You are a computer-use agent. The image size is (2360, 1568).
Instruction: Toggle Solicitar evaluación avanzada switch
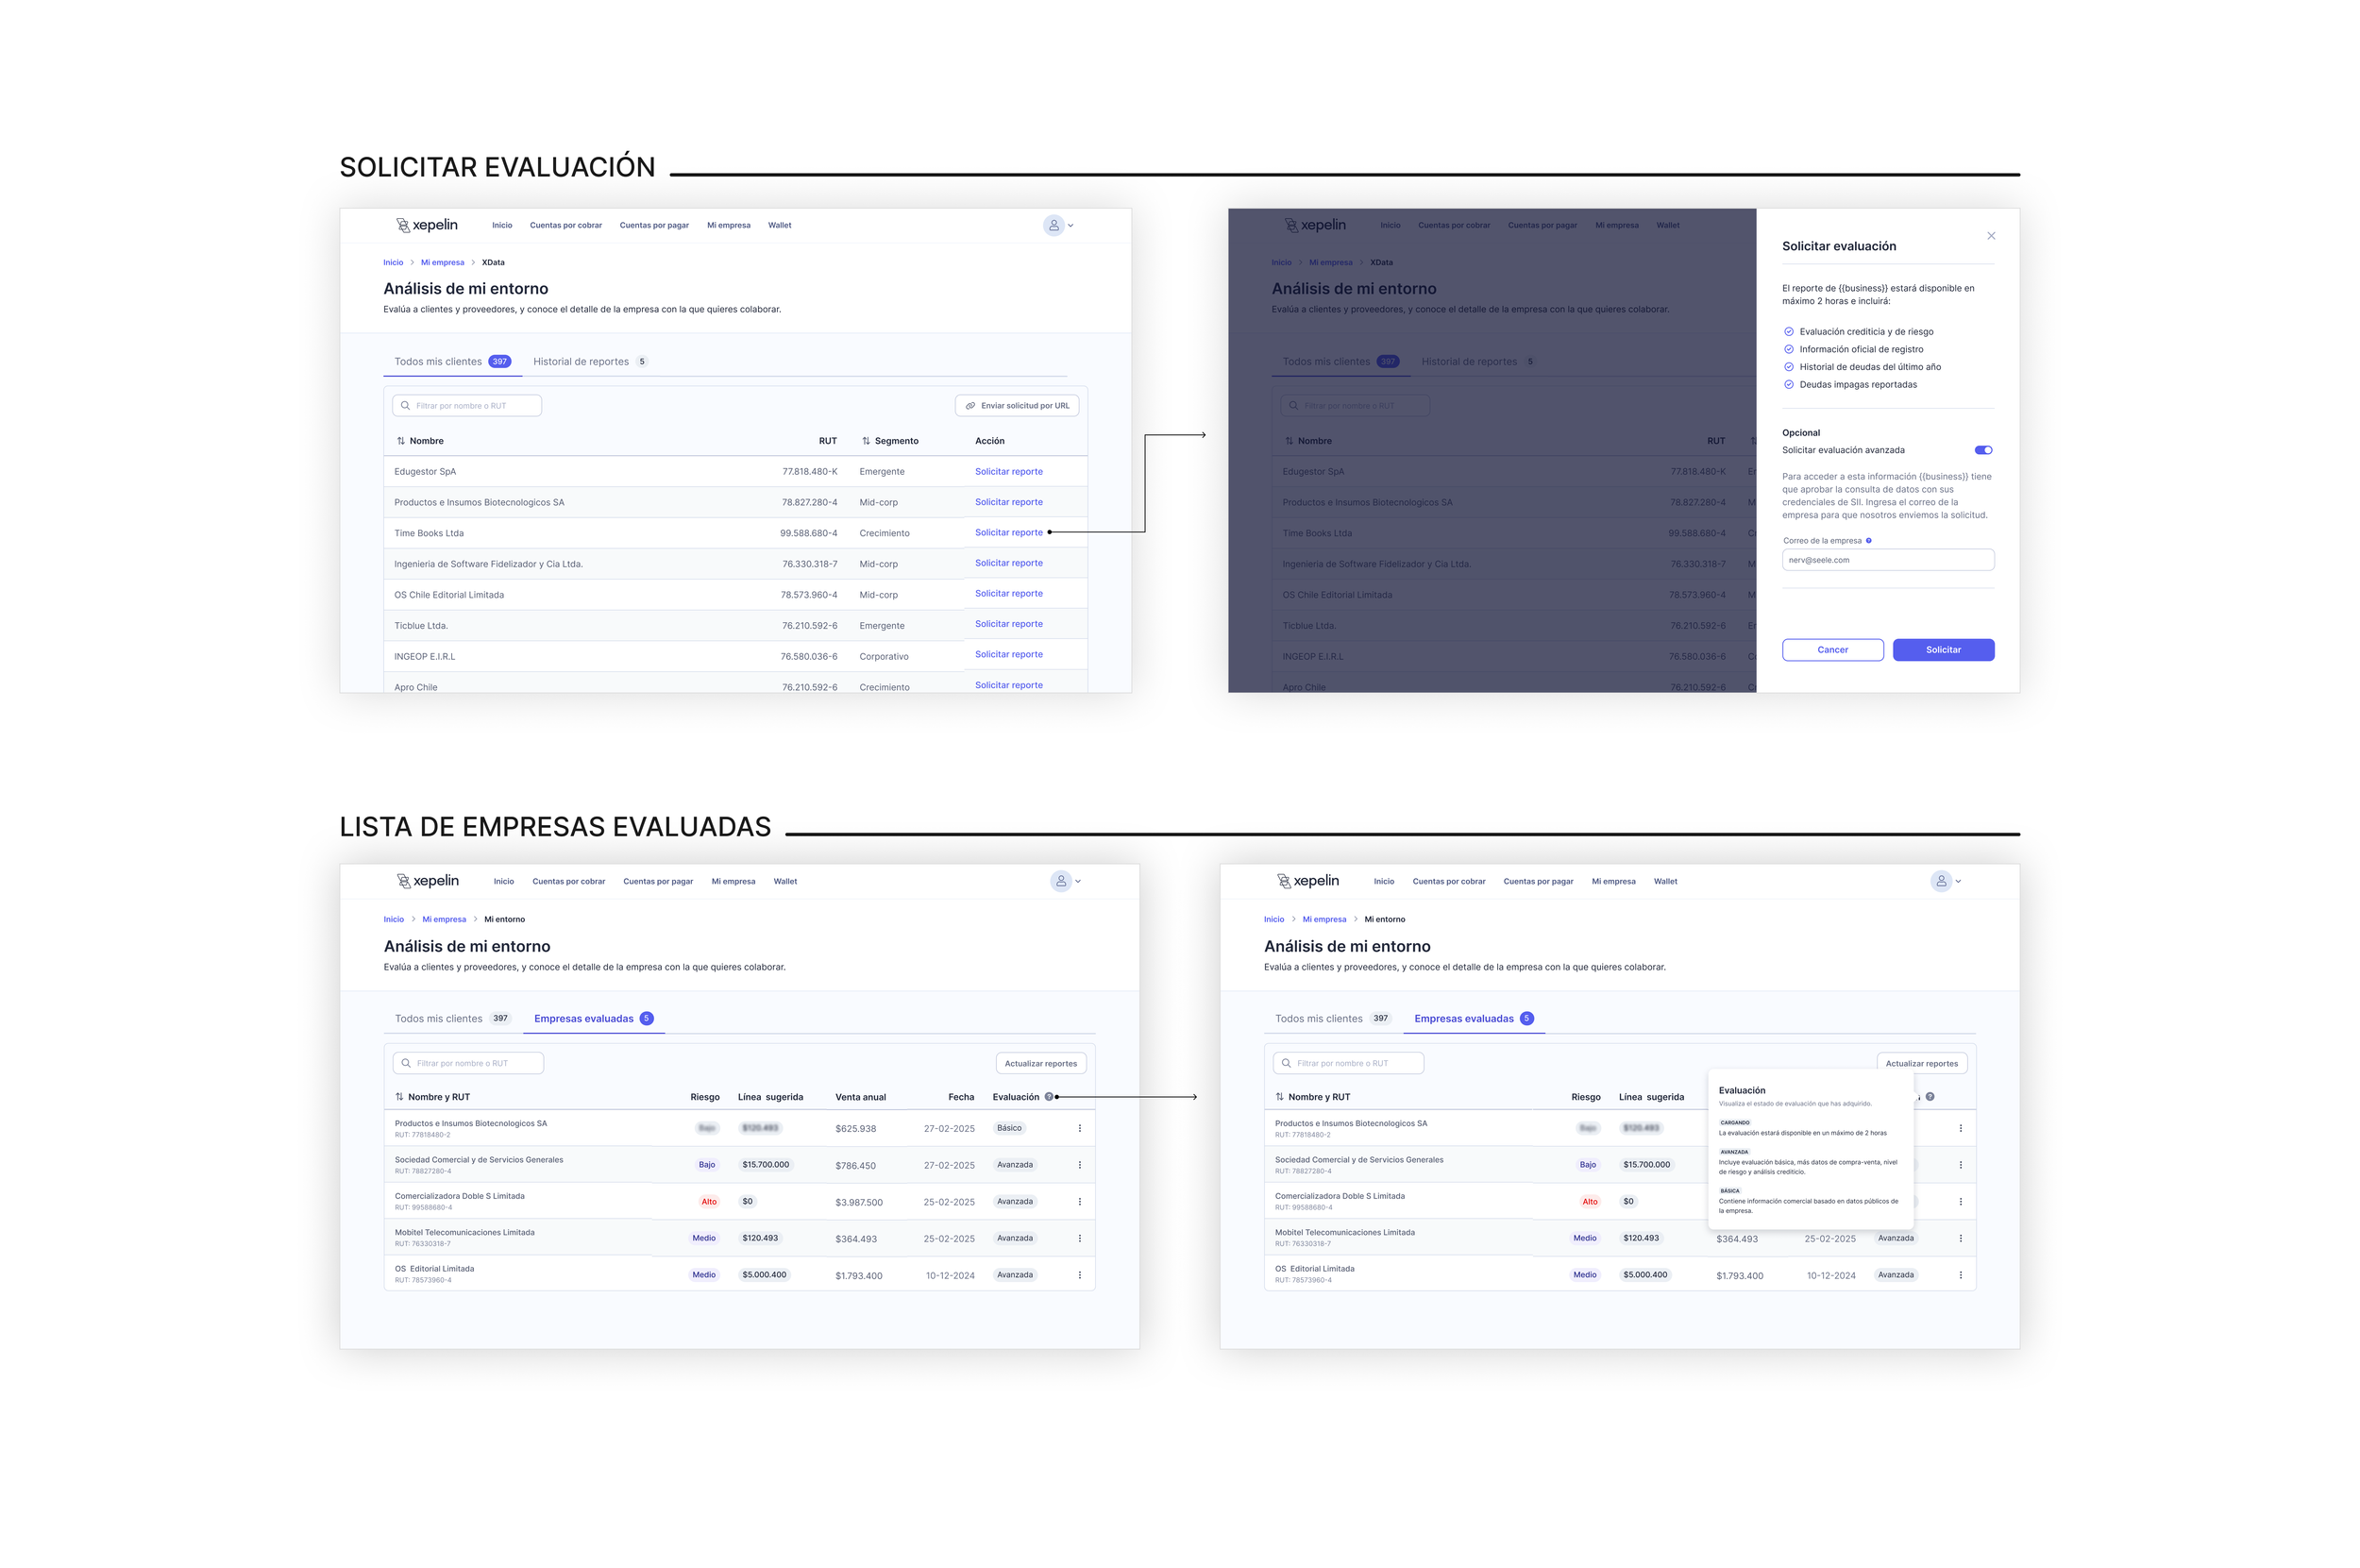click(1982, 450)
